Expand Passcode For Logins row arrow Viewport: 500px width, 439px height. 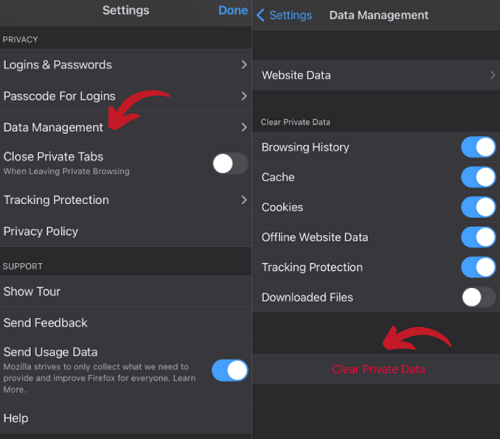(x=244, y=96)
